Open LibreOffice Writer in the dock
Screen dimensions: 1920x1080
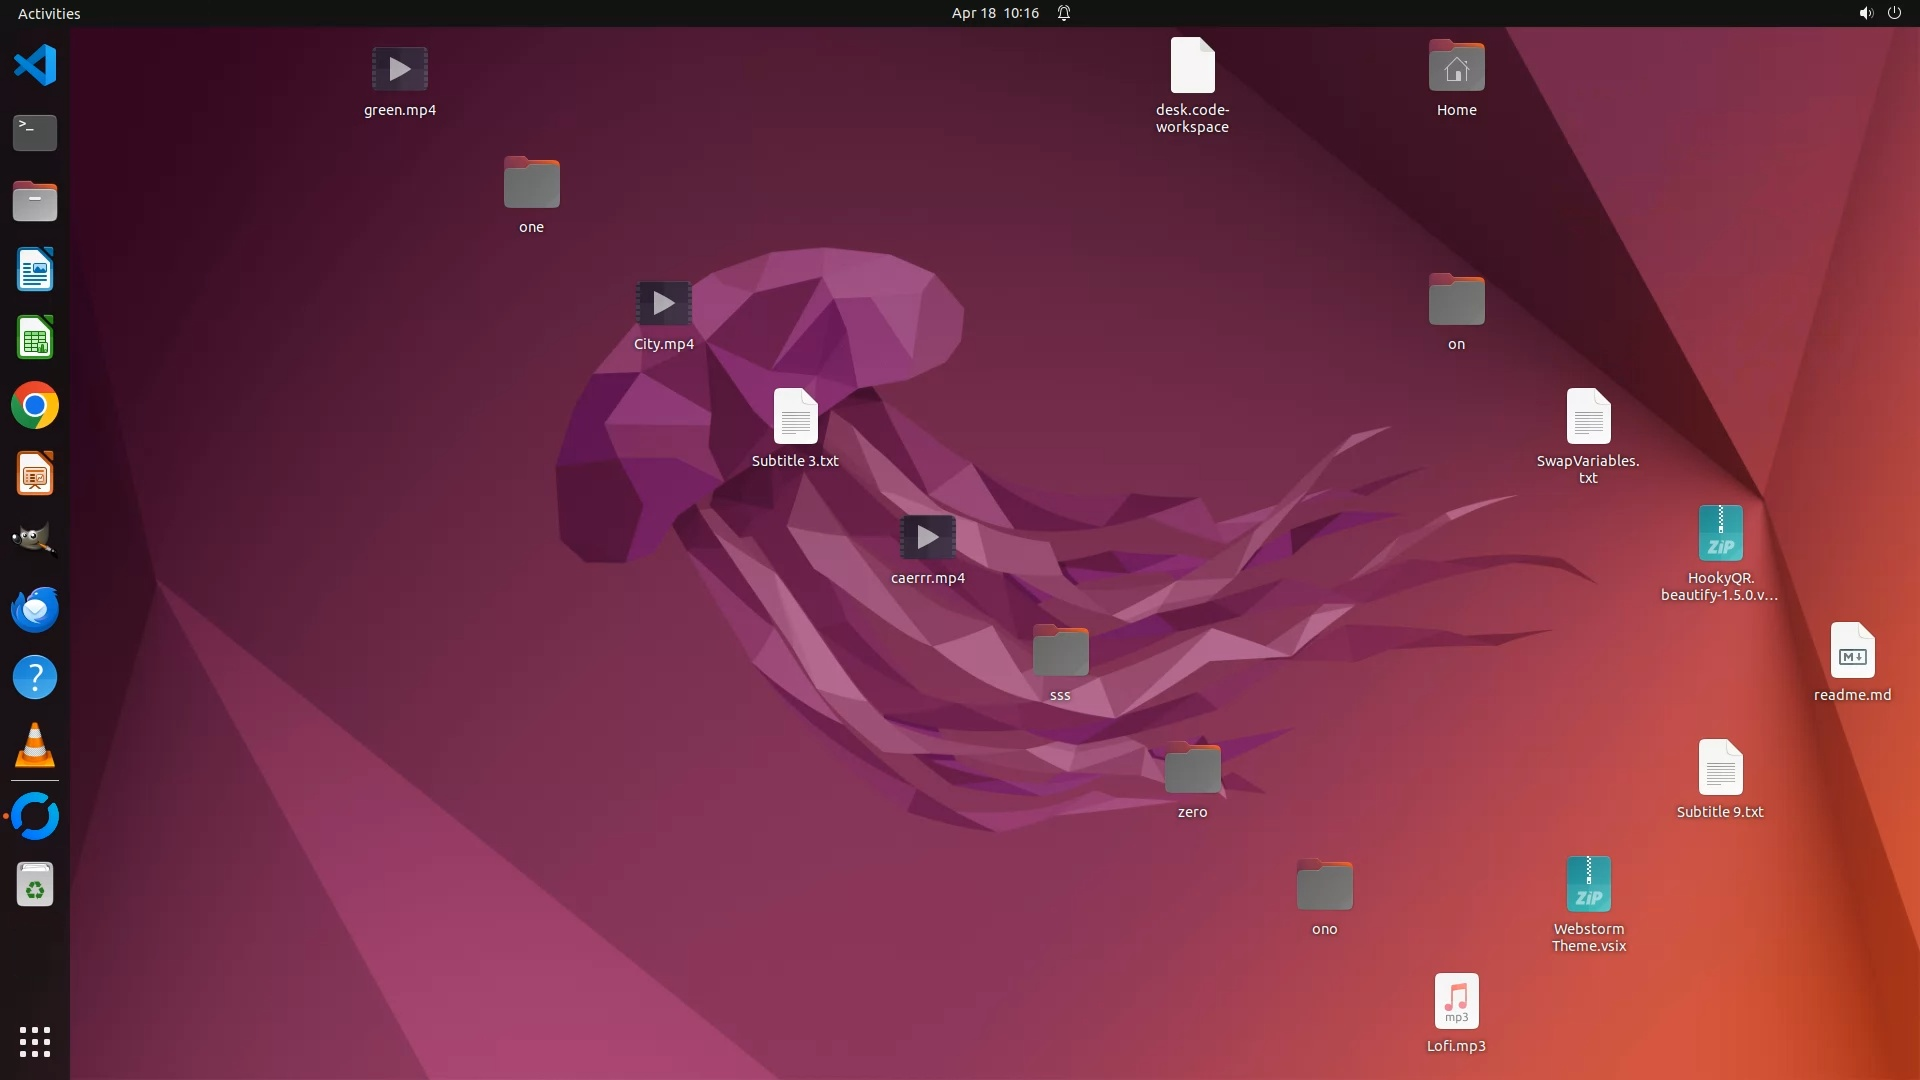coord(35,270)
